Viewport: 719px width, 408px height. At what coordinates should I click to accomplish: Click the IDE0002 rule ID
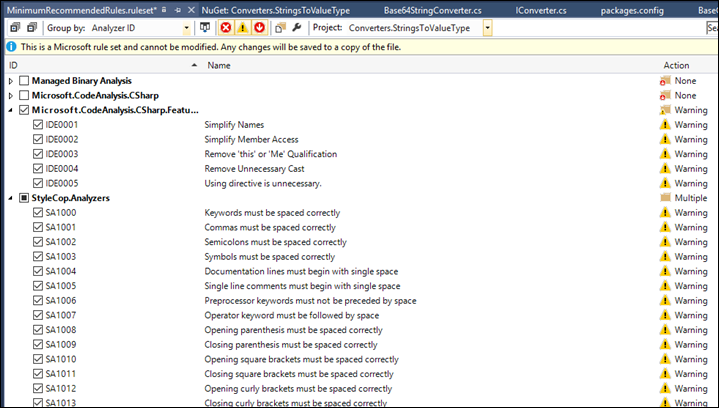click(x=61, y=139)
